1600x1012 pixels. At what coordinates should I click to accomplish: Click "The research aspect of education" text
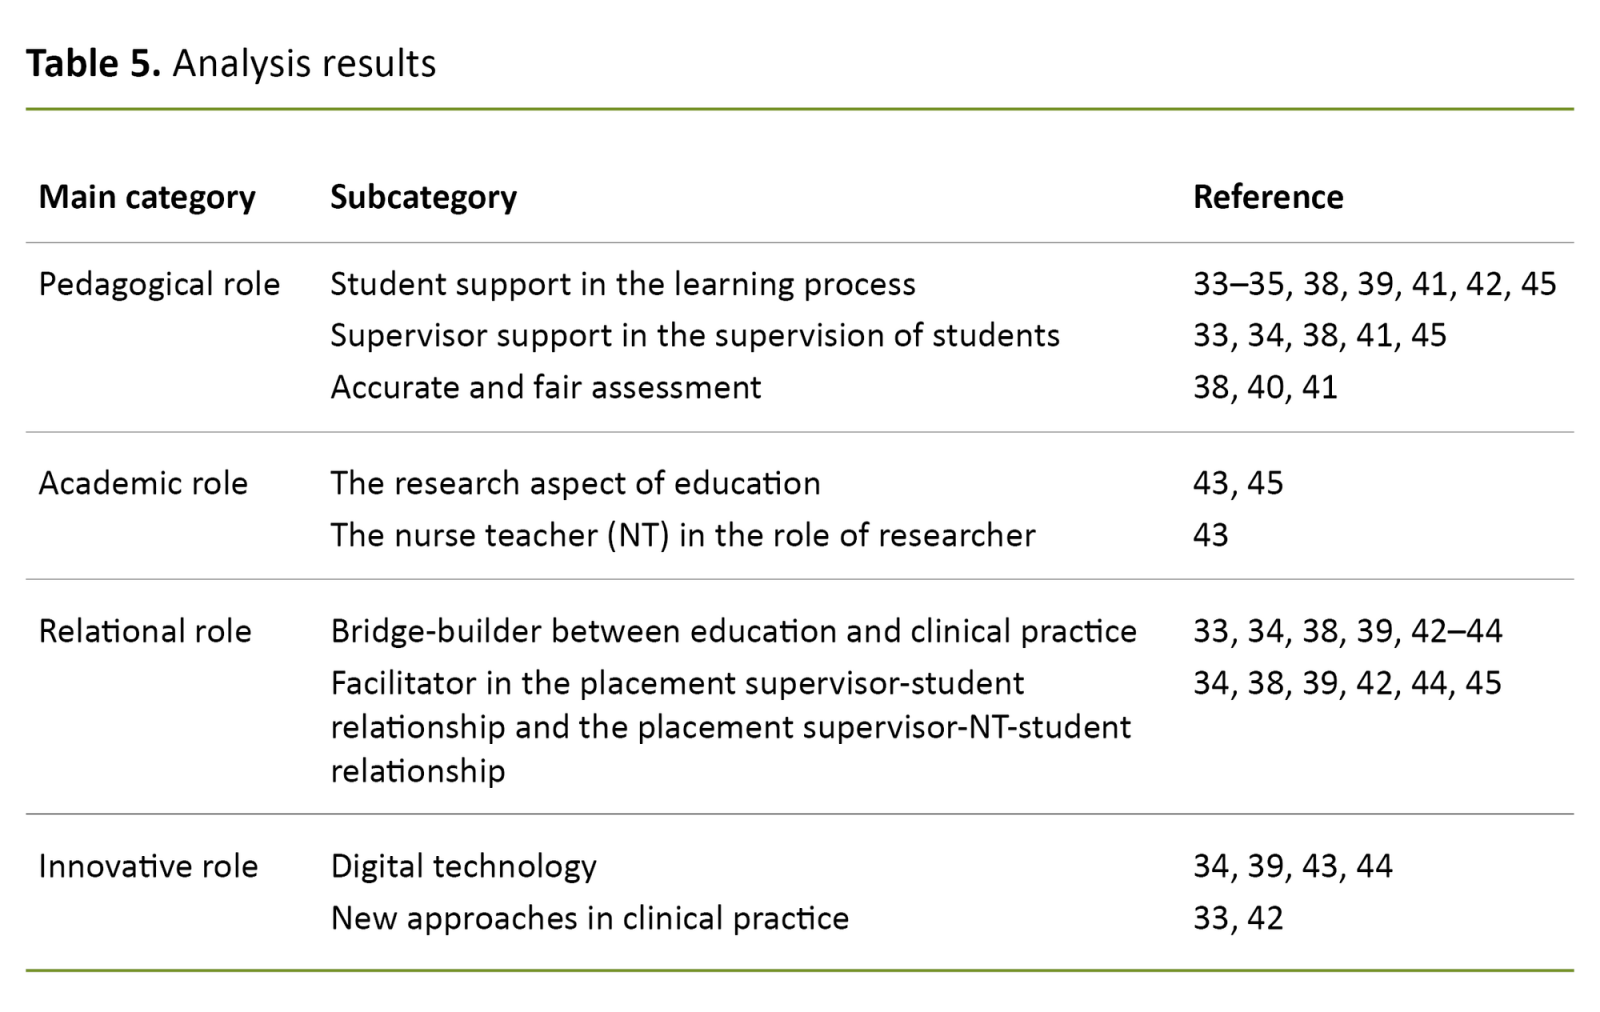[x=575, y=483]
